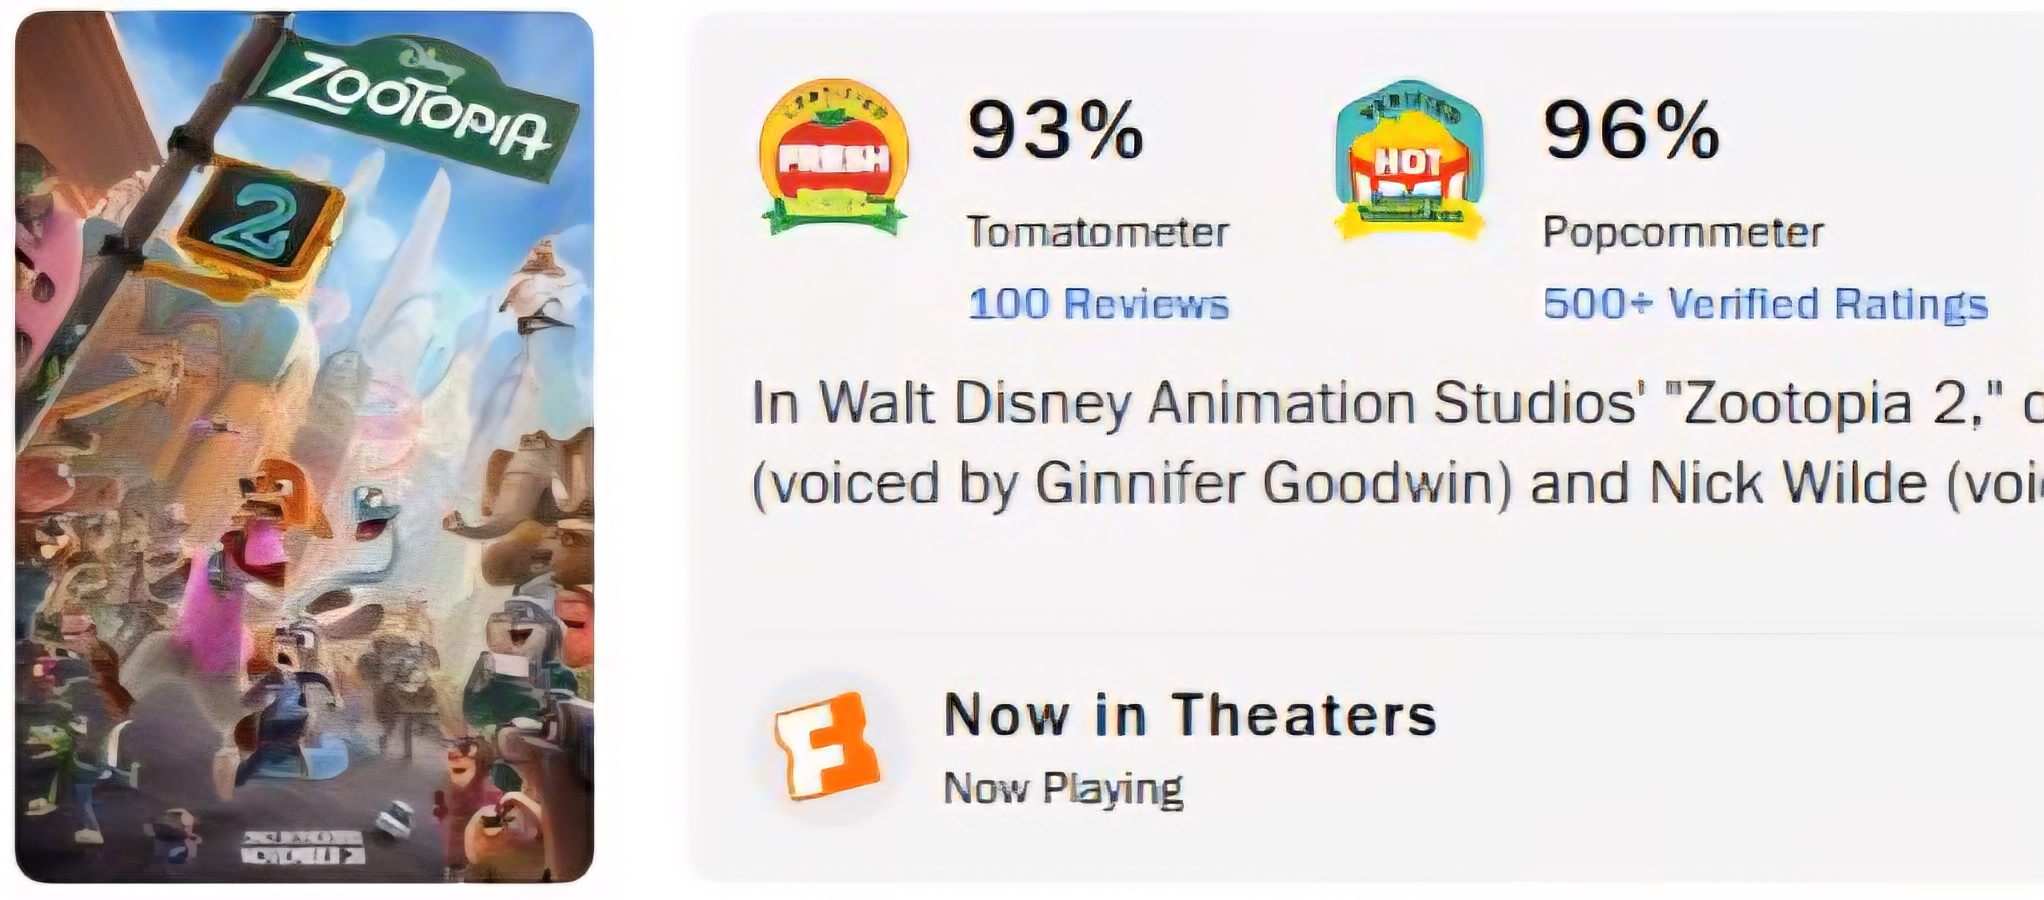The image size is (2044, 900).
Task: Click the Now Playing status text
Action: pos(1063,788)
